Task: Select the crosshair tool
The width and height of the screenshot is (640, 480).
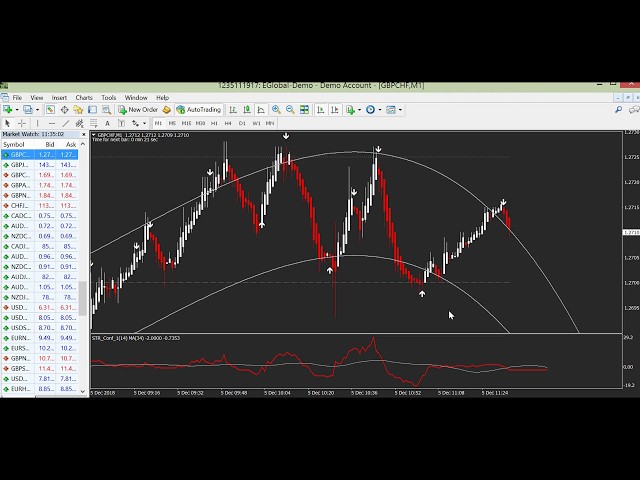Action: pos(22,123)
